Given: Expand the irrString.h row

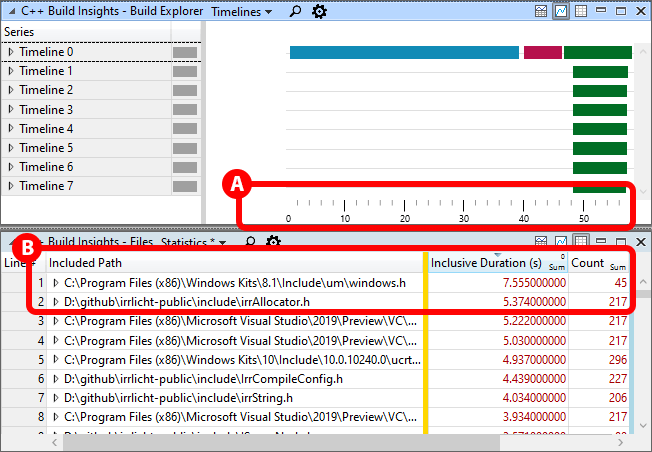Looking at the screenshot, I should click(56, 398).
